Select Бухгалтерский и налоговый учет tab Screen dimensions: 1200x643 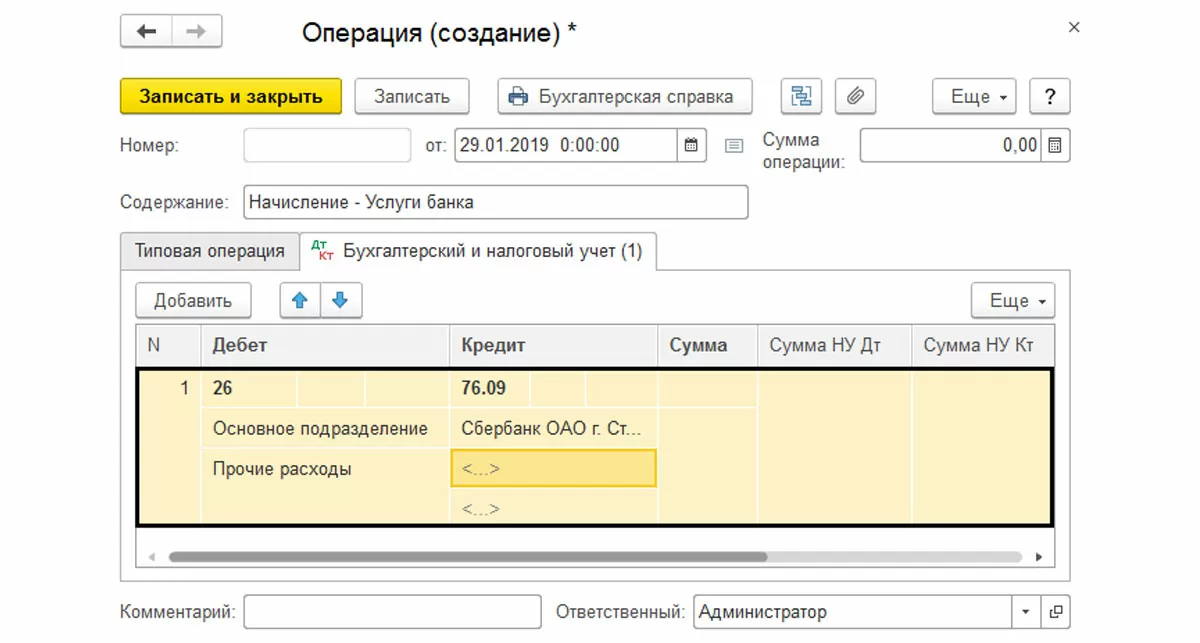coord(478,251)
